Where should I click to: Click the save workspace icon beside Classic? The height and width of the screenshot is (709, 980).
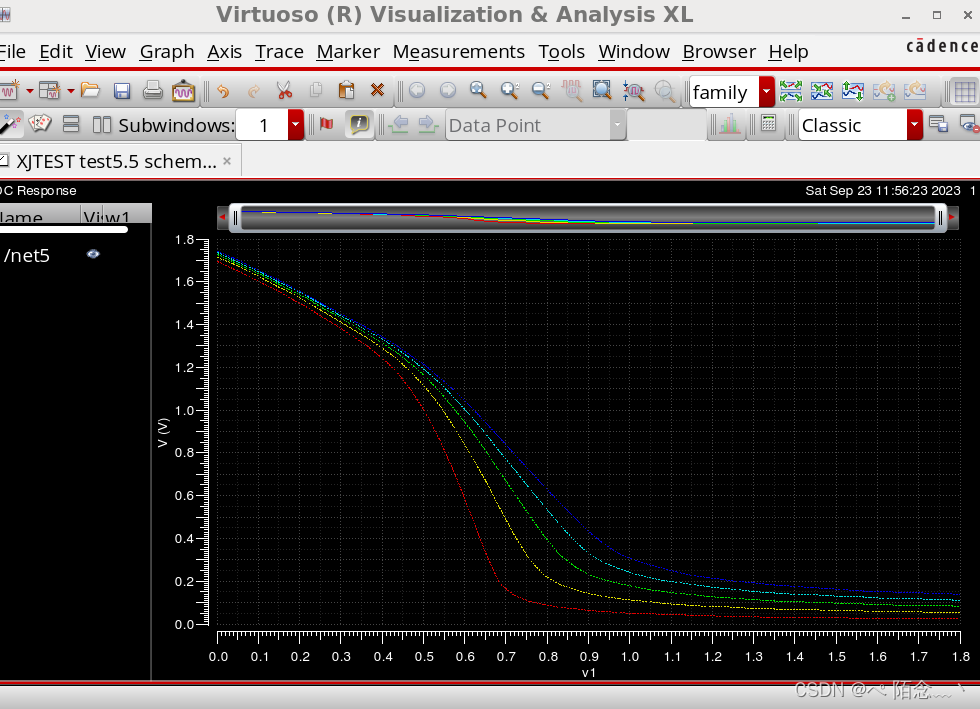(938, 124)
